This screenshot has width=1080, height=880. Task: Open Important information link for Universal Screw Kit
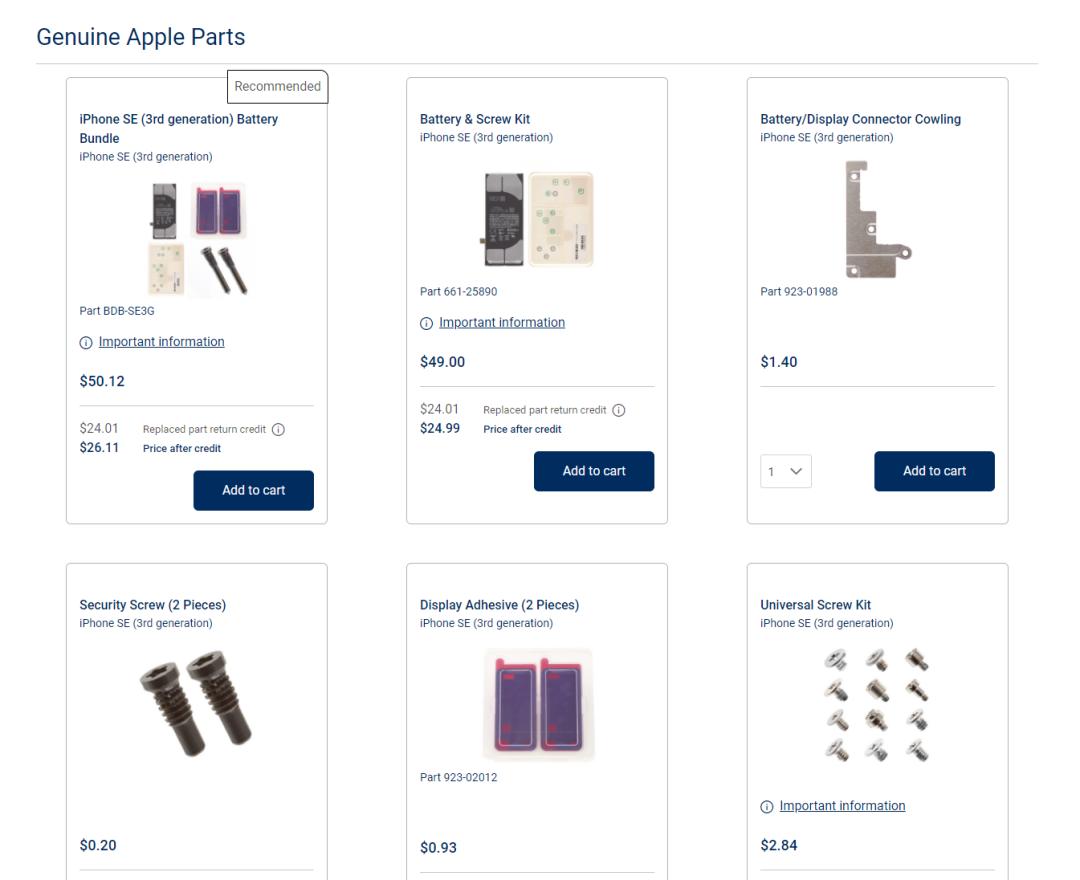coord(842,806)
